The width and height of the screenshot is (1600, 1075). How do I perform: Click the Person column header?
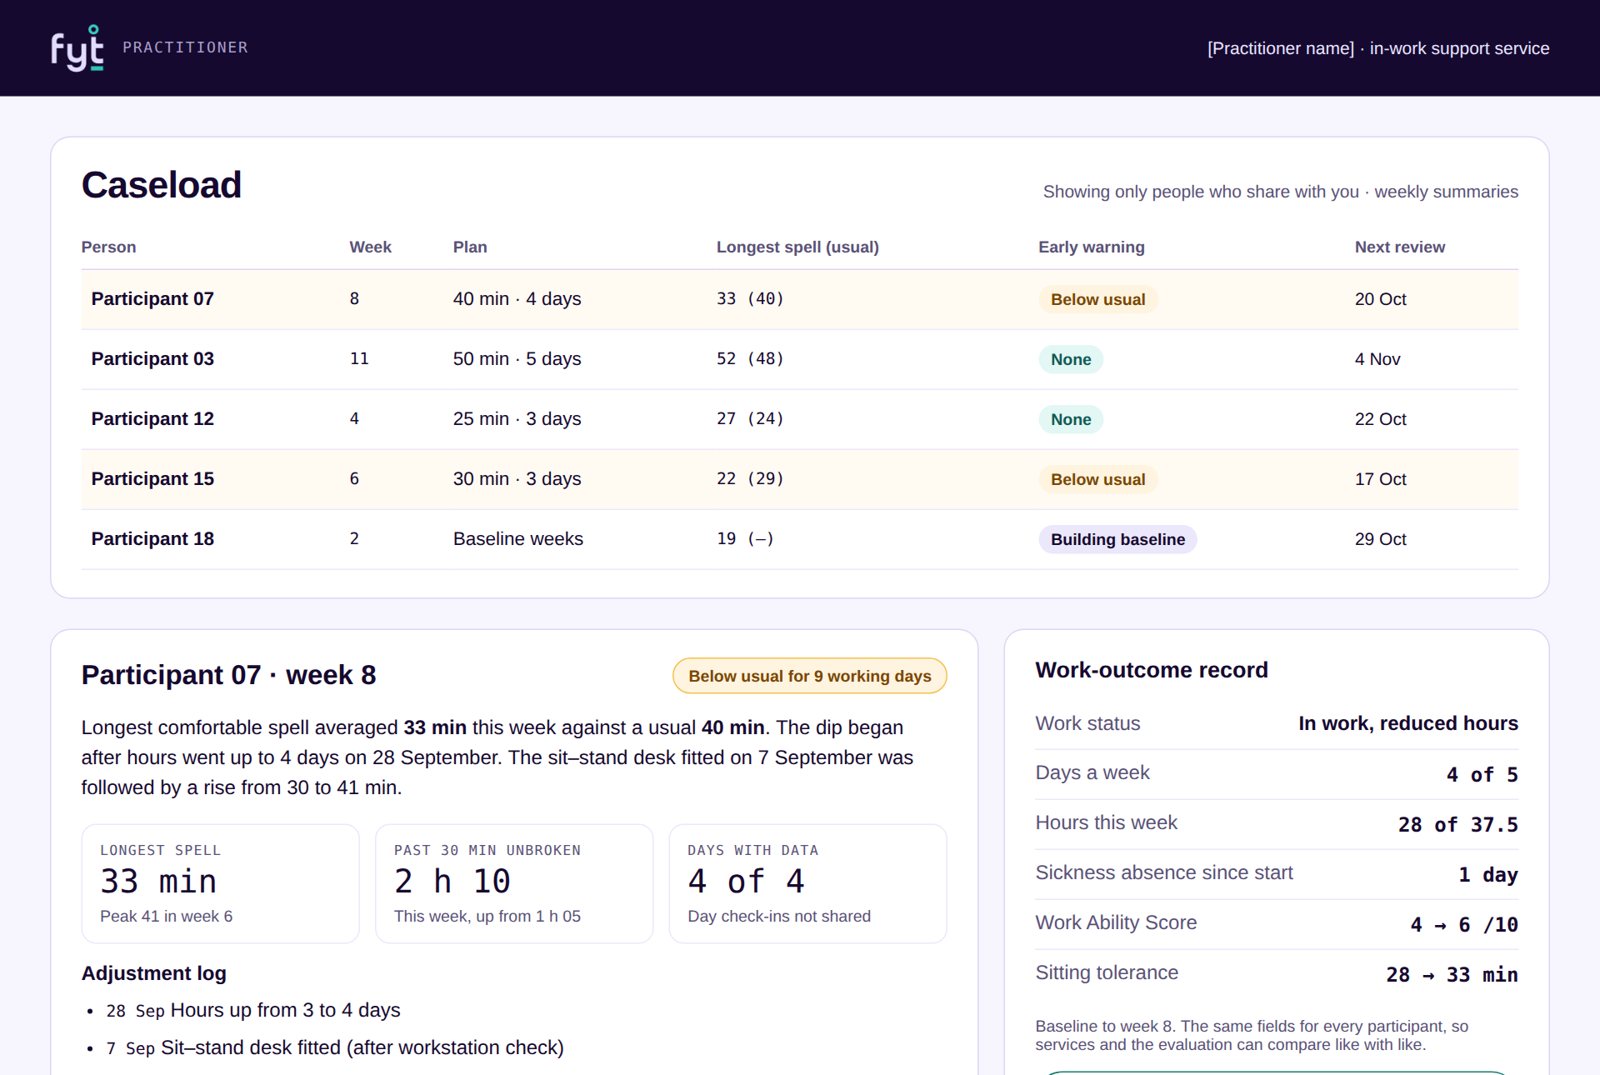tap(108, 247)
